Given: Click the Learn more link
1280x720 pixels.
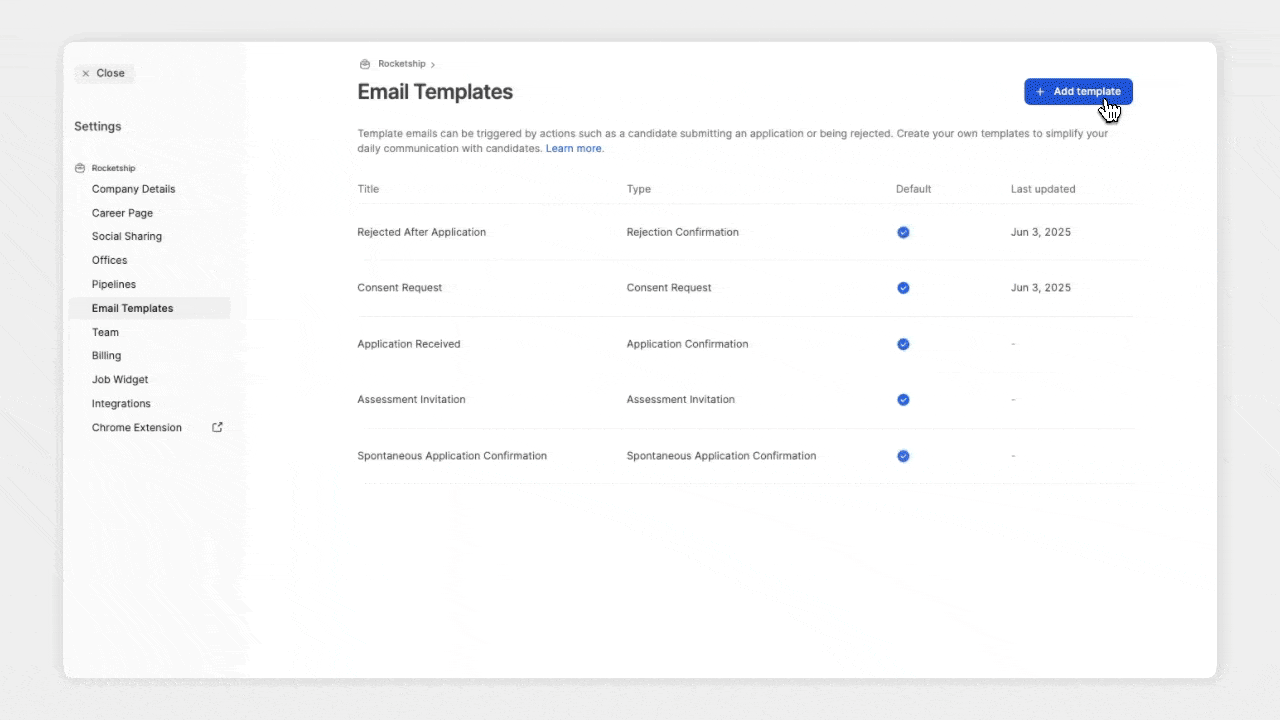Looking at the screenshot, I should tap(574, 149).
